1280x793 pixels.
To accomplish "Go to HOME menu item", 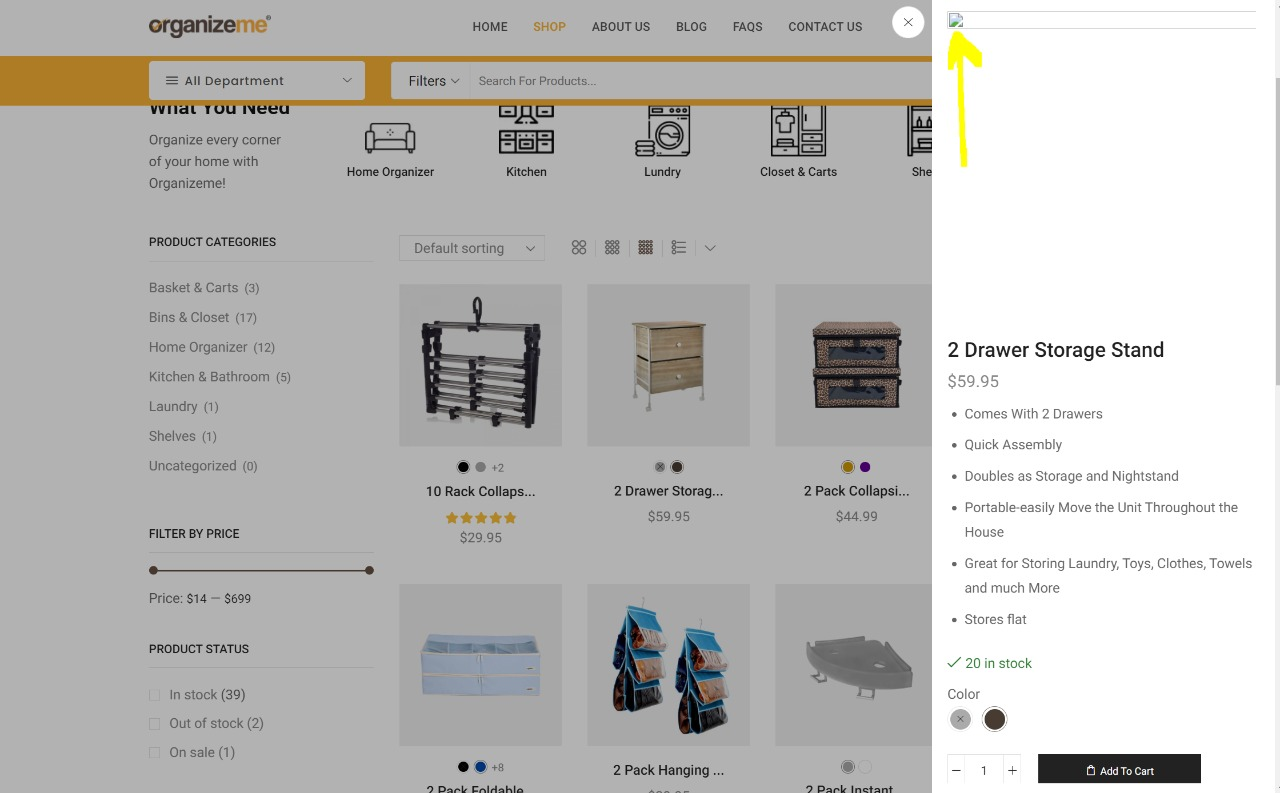I will tap(490, 27).
